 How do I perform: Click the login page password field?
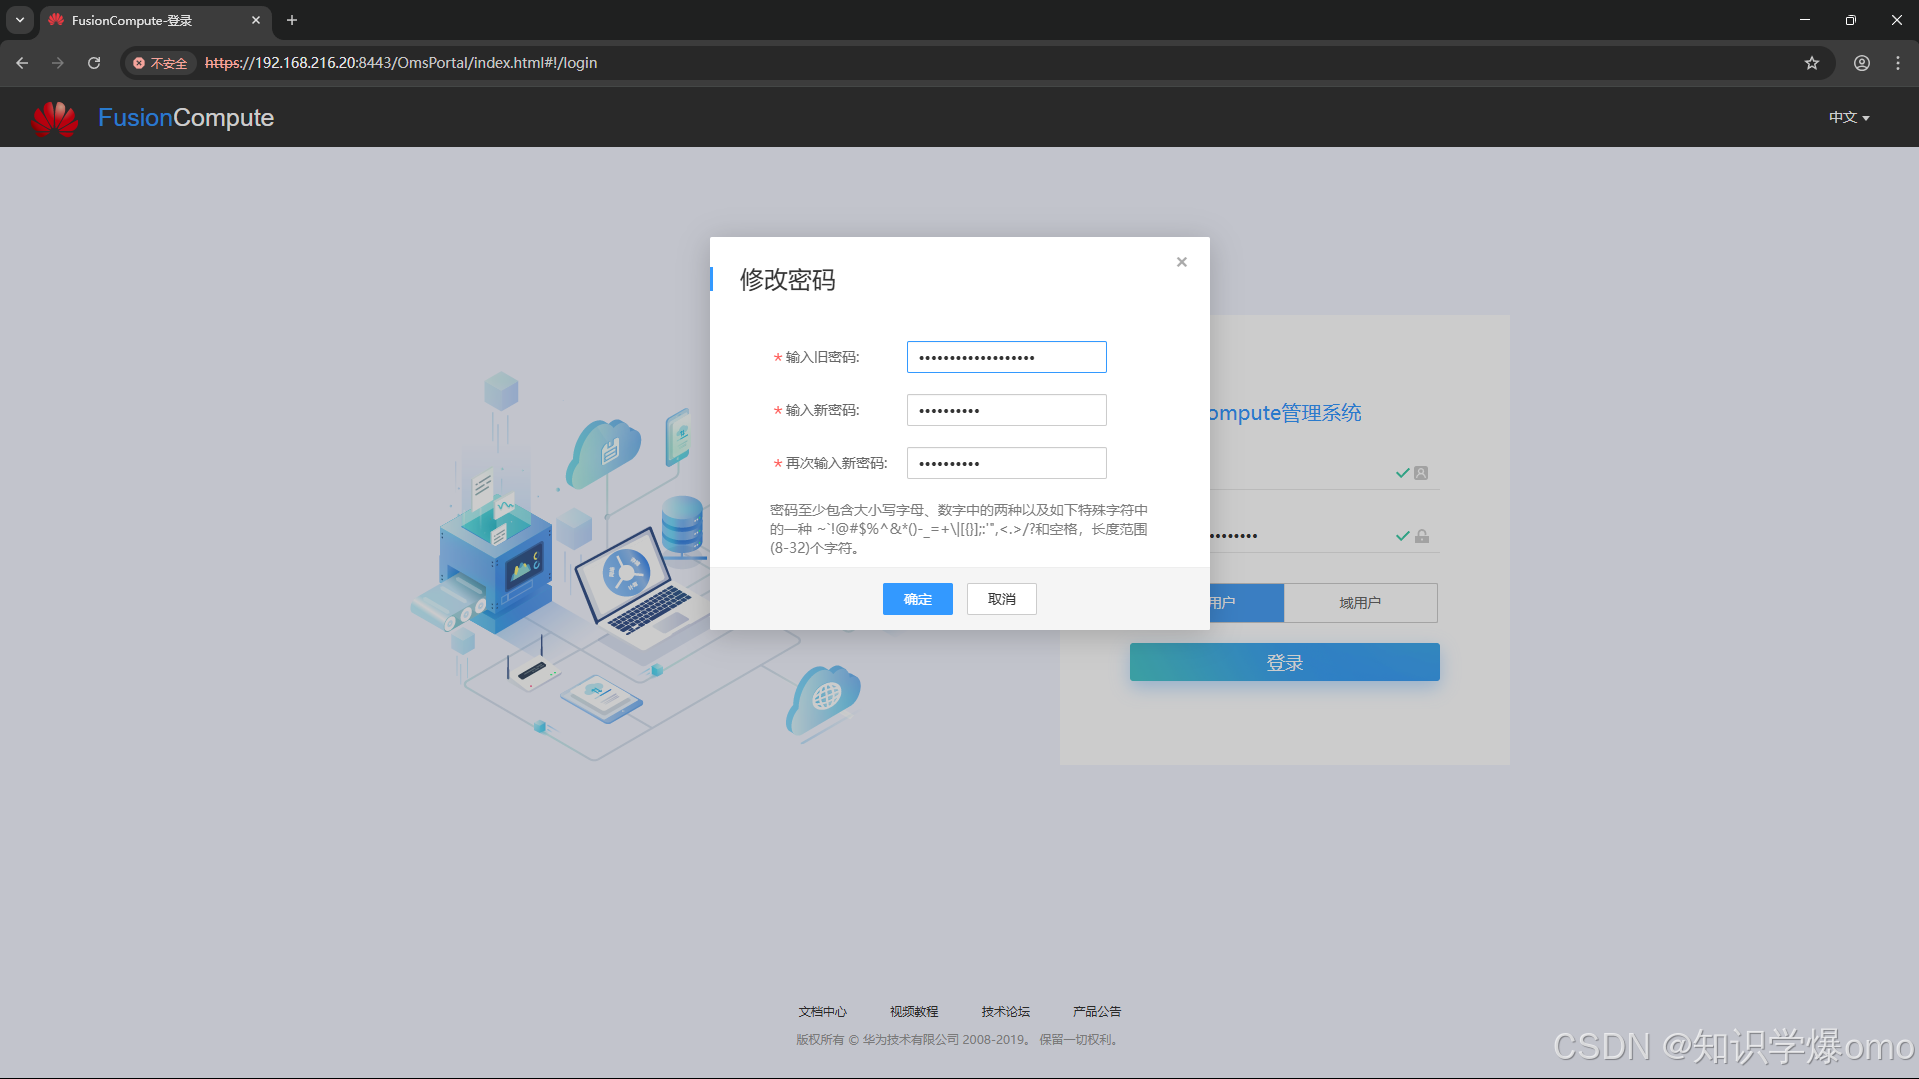pos(1300,536)
